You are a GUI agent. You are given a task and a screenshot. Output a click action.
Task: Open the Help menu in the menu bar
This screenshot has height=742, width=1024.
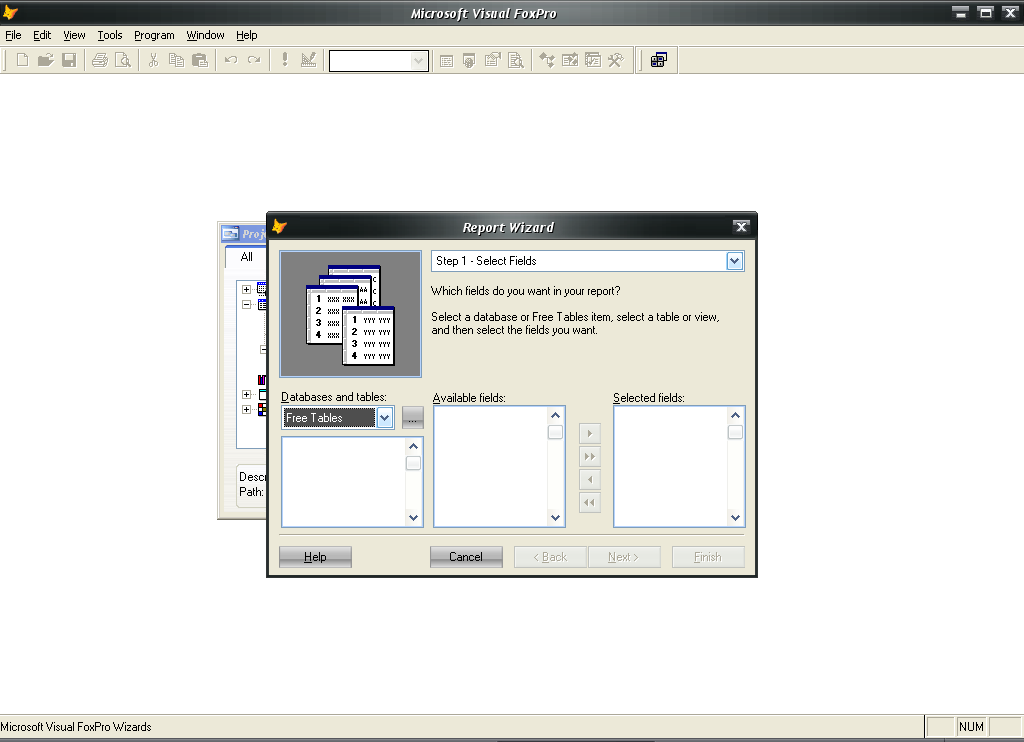[x=247, y=35]
